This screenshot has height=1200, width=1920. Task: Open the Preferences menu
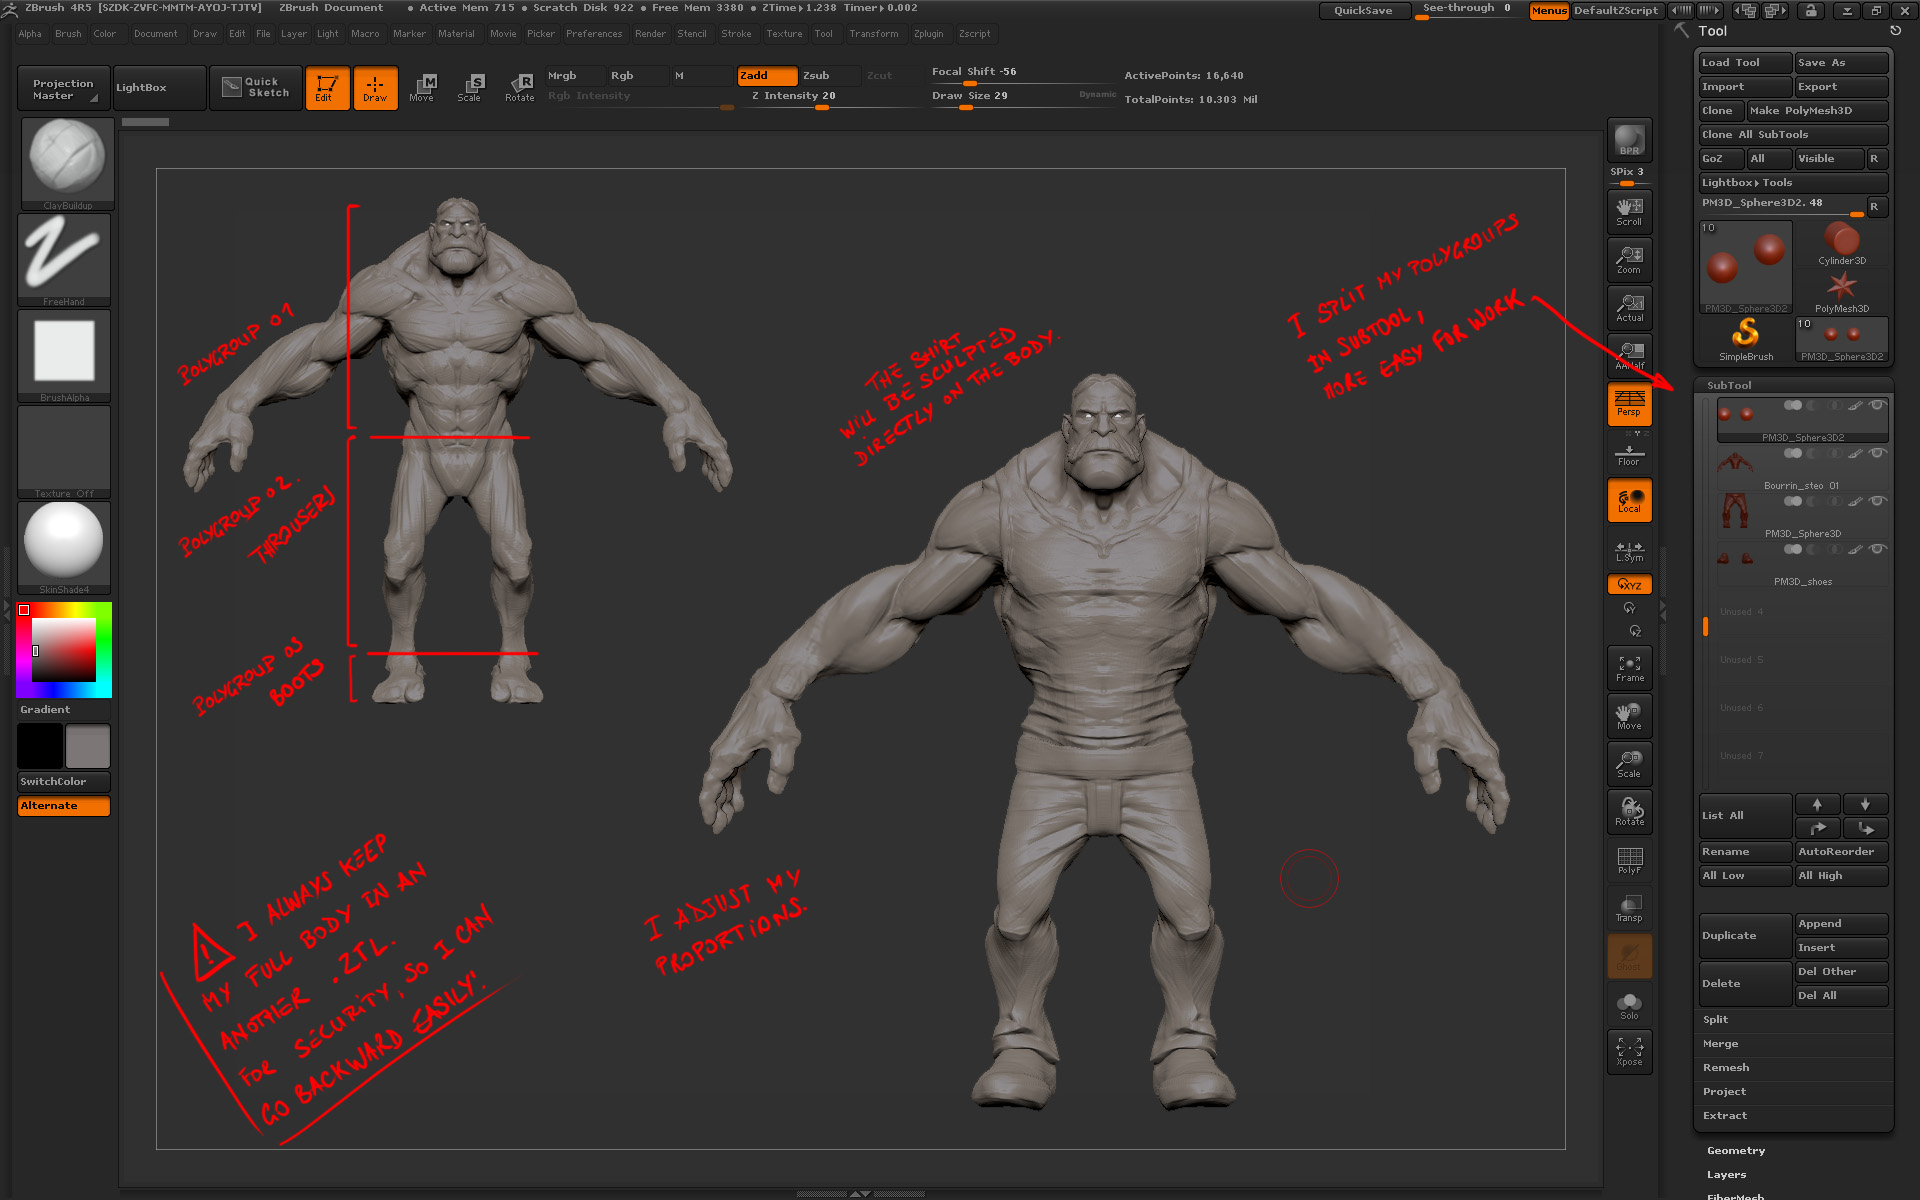pyautogui.click(x=594, y=34)
